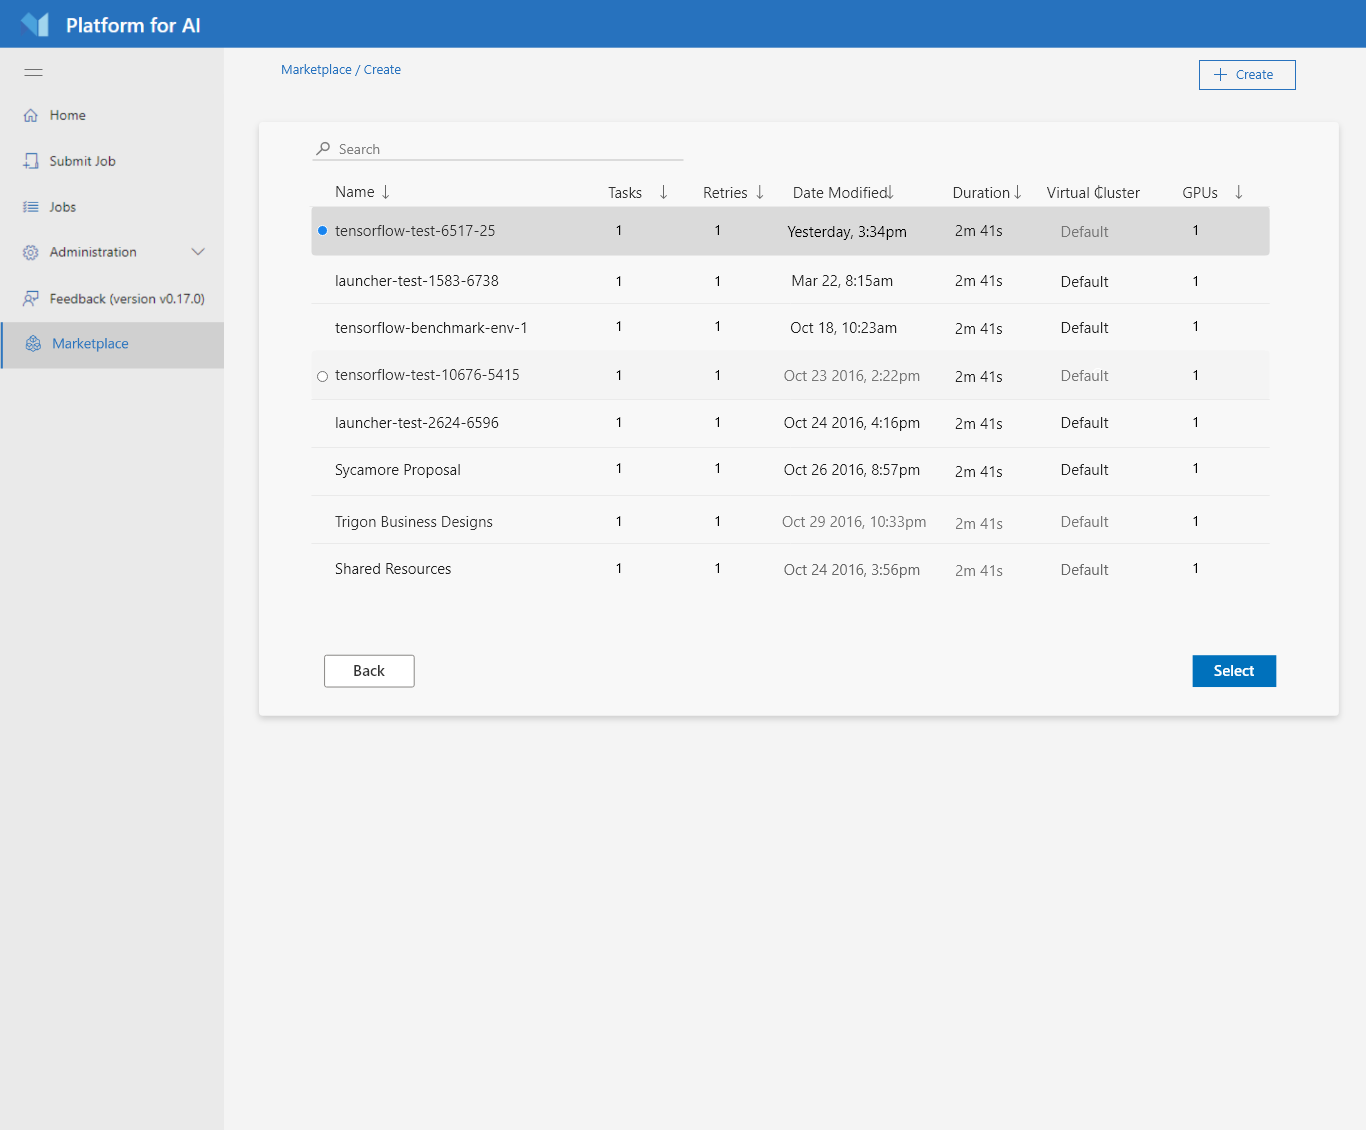Image resolution: width=1366 pixels, height=1130 pixels.
Task: Sort by Retries using arrow icon
Action: pos(760,192)
